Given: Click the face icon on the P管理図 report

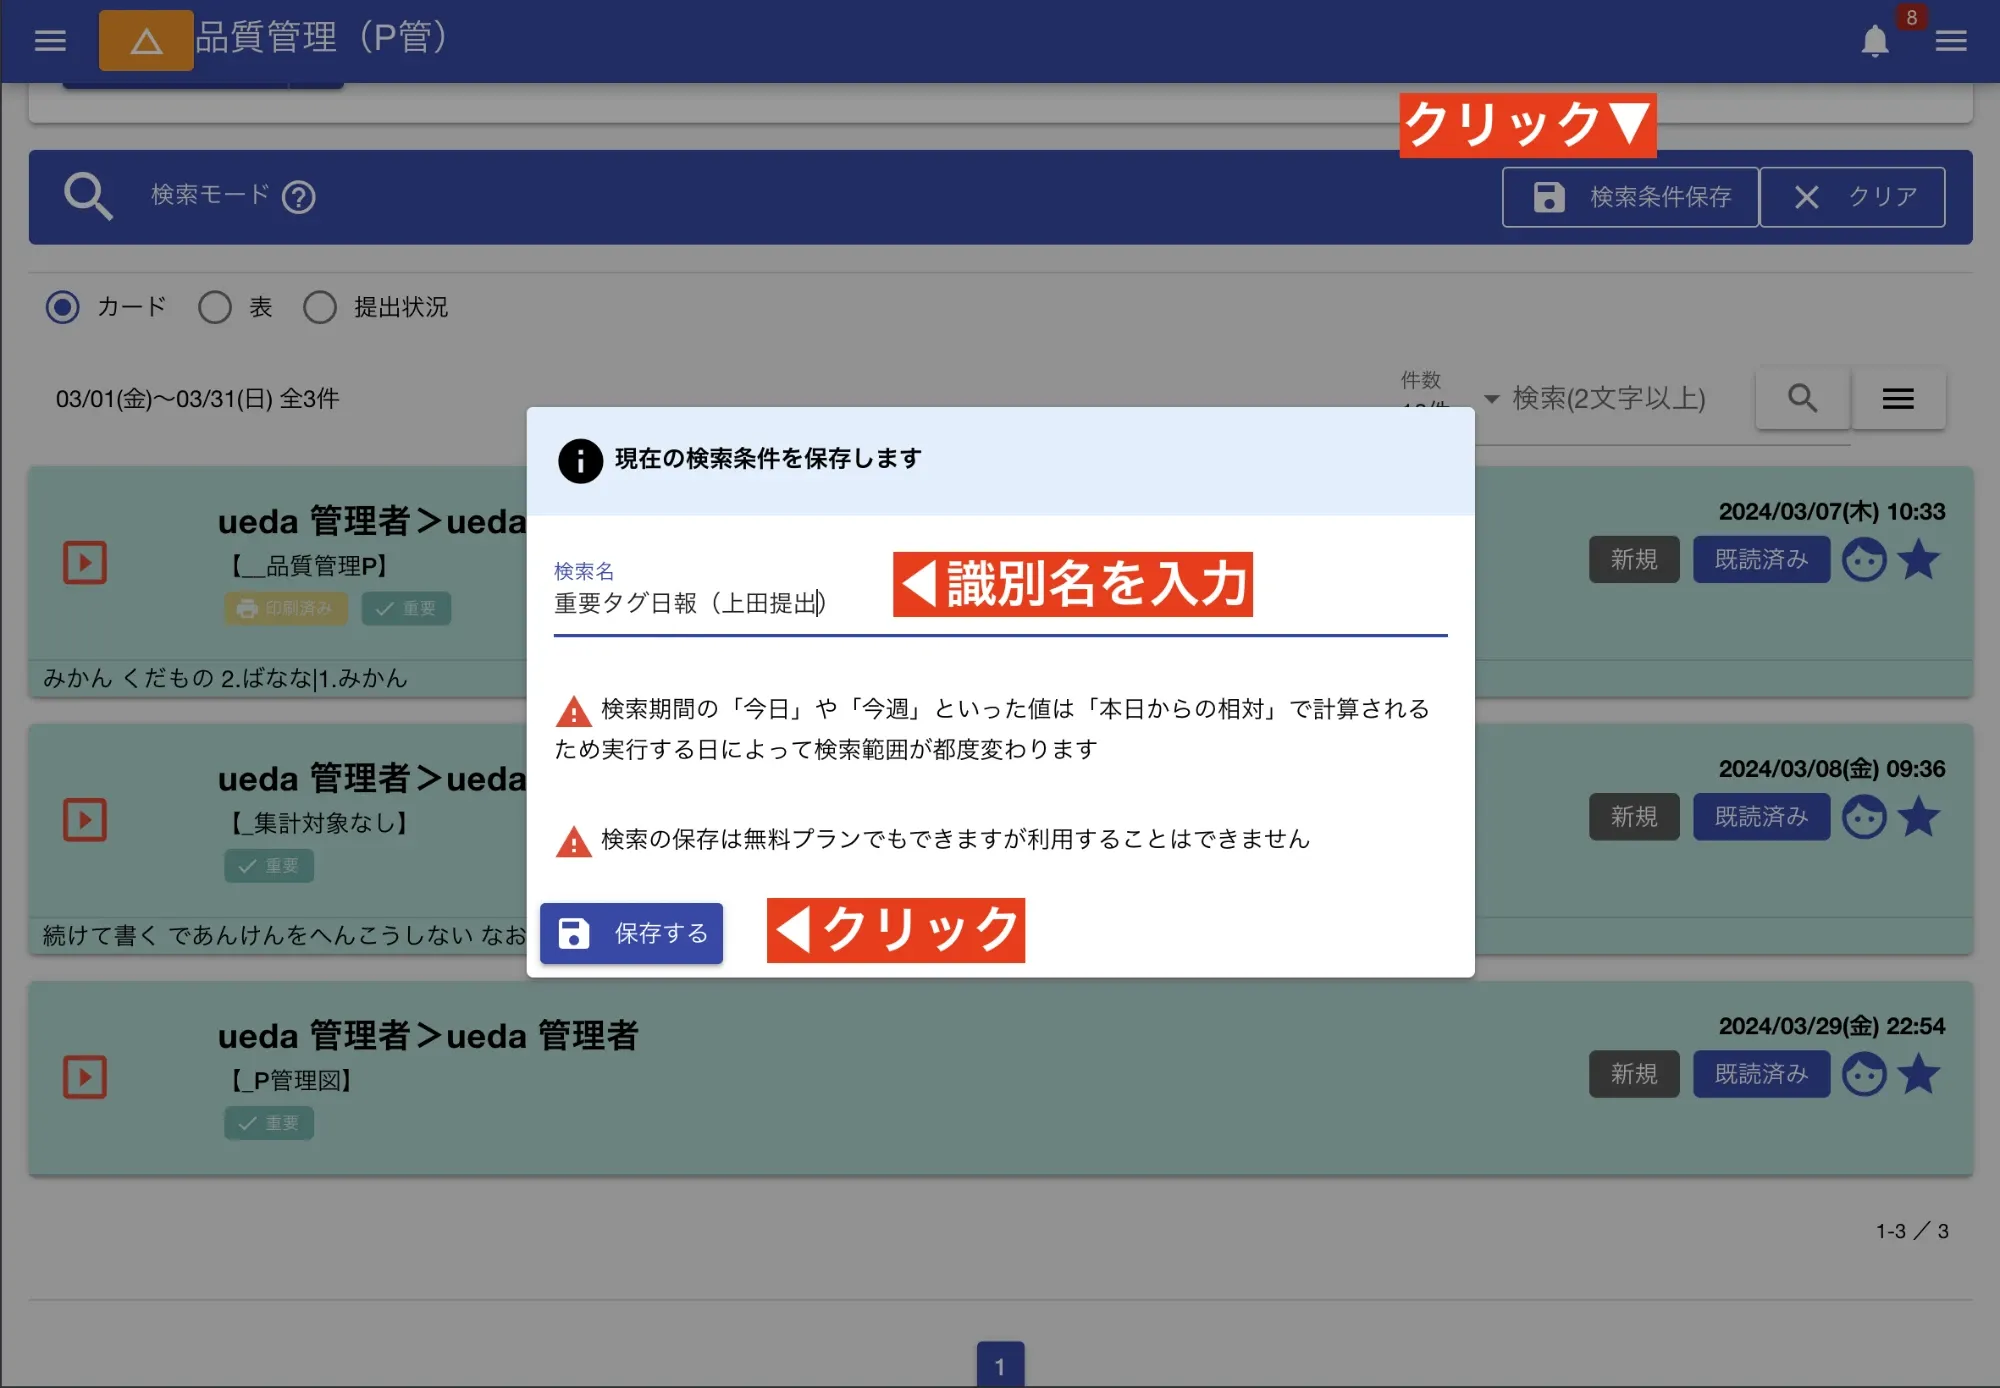Looking at the screenshot, I should [x=1863, y=1074].
